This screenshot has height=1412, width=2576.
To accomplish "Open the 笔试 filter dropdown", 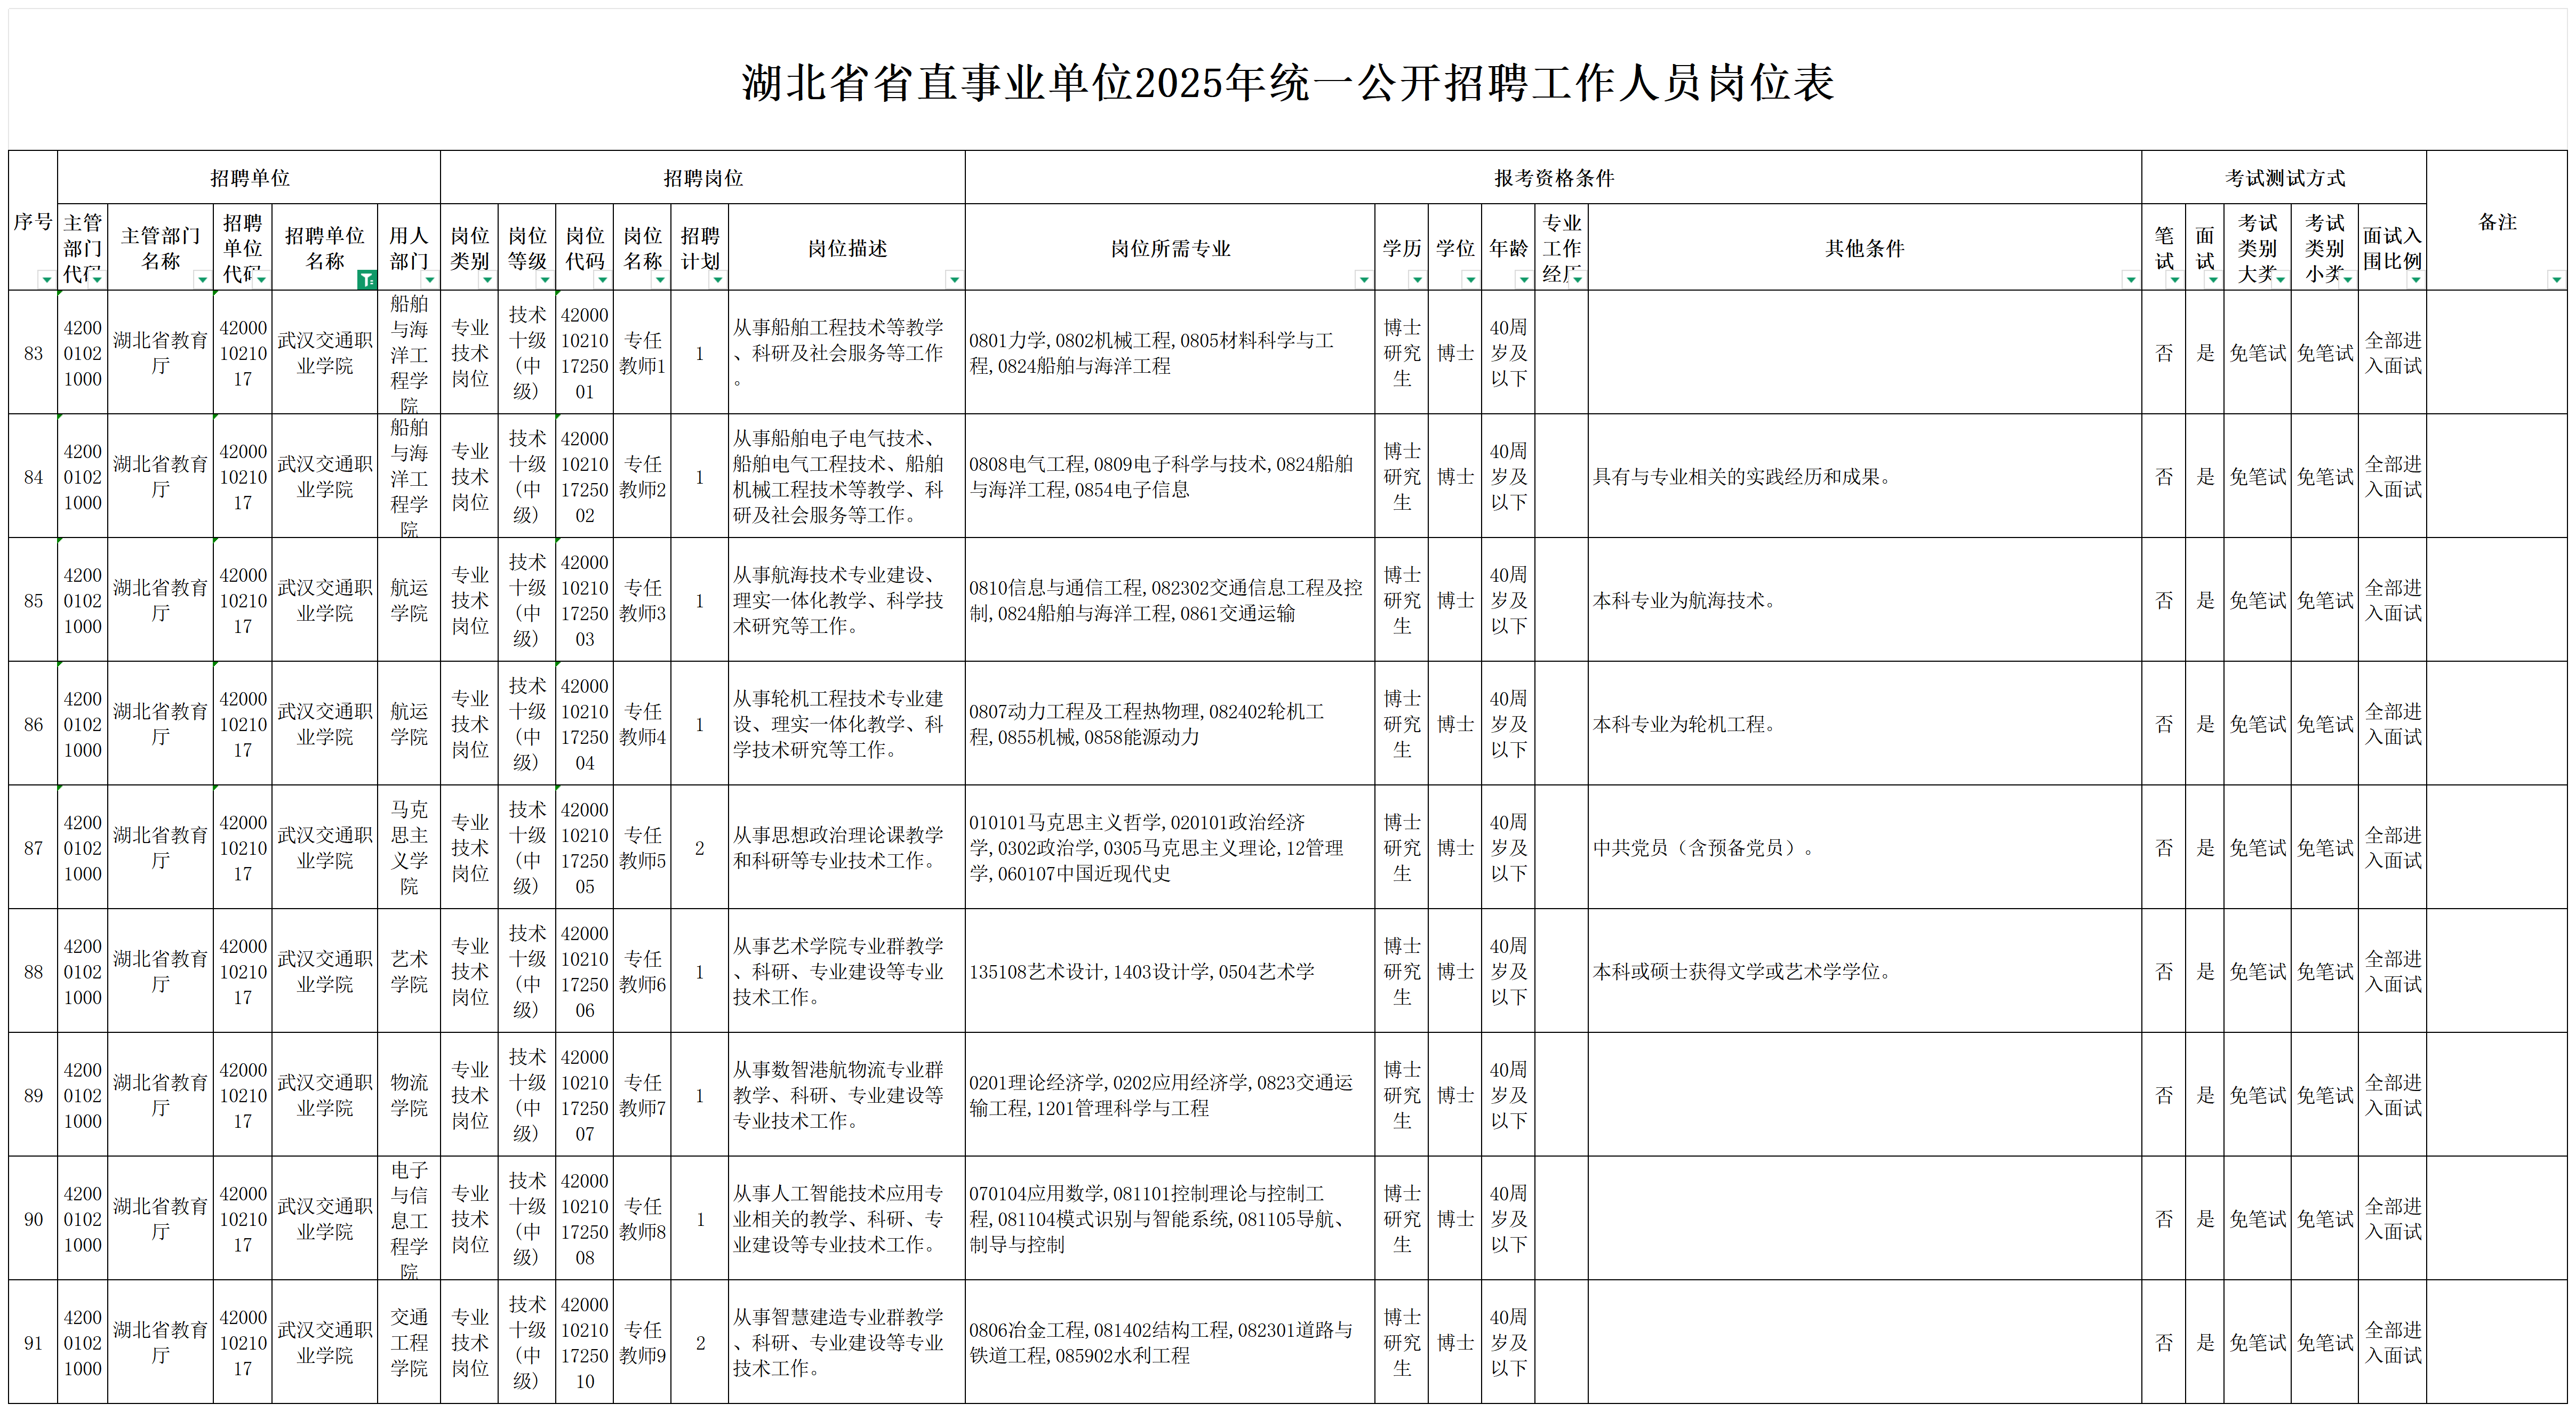I will pos(2174,280).
